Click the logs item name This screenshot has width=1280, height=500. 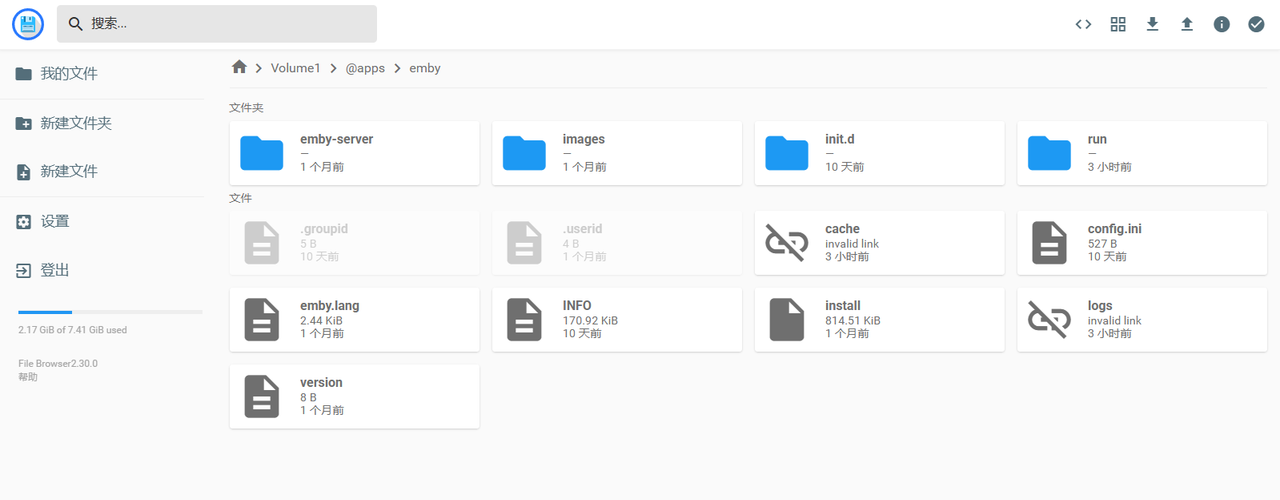coord(1100,306)
